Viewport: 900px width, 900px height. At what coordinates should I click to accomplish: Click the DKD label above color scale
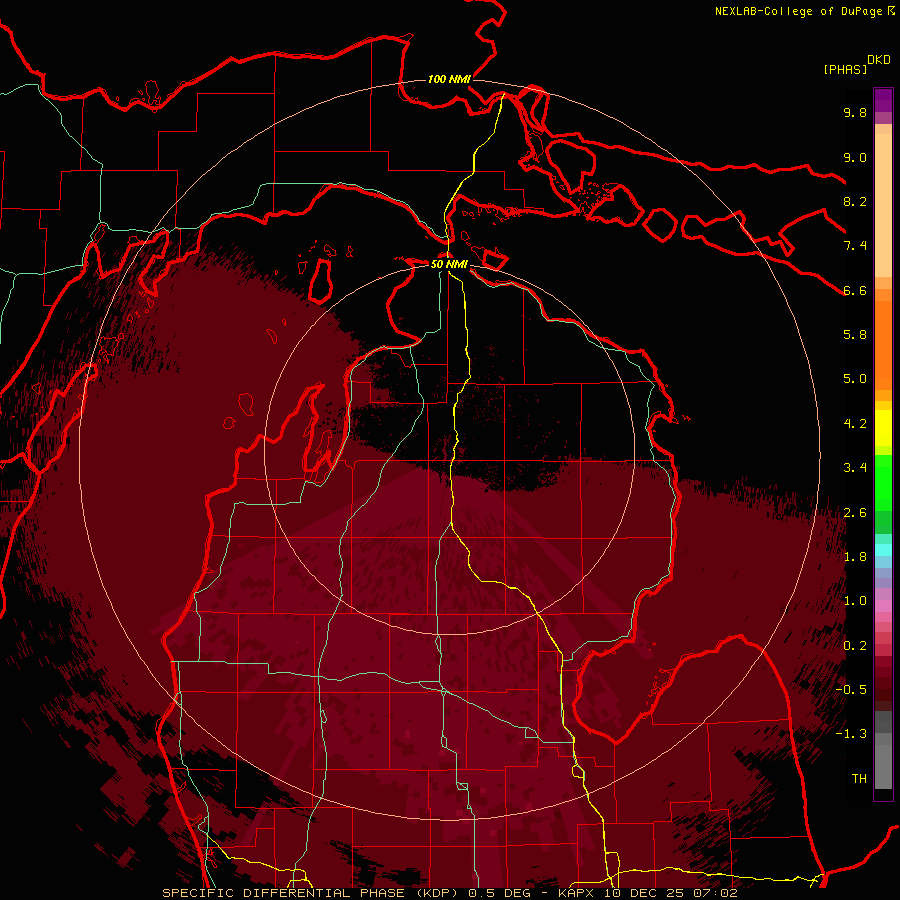[879, 60]
